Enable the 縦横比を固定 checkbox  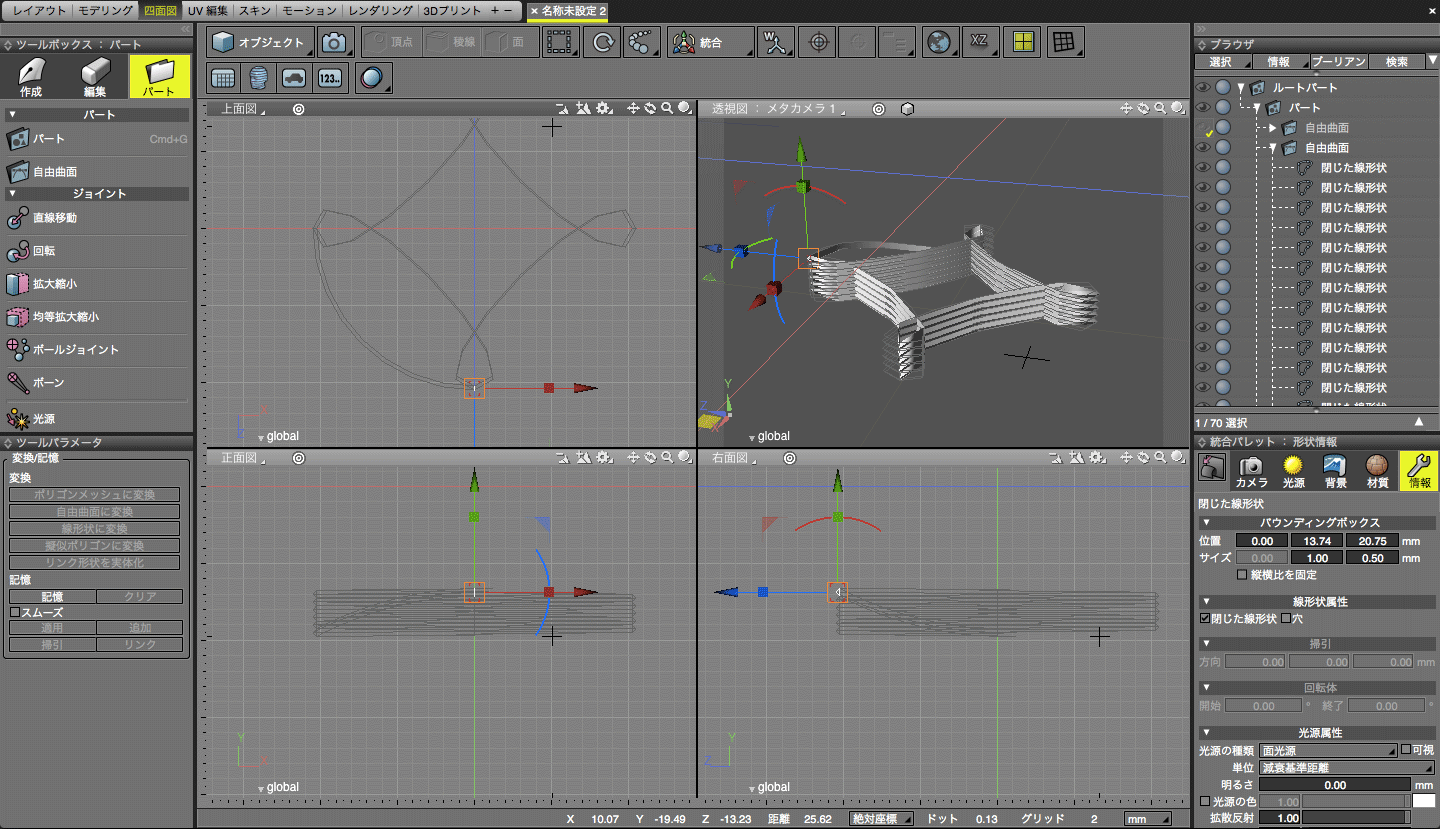click(x=1240, y=573)
